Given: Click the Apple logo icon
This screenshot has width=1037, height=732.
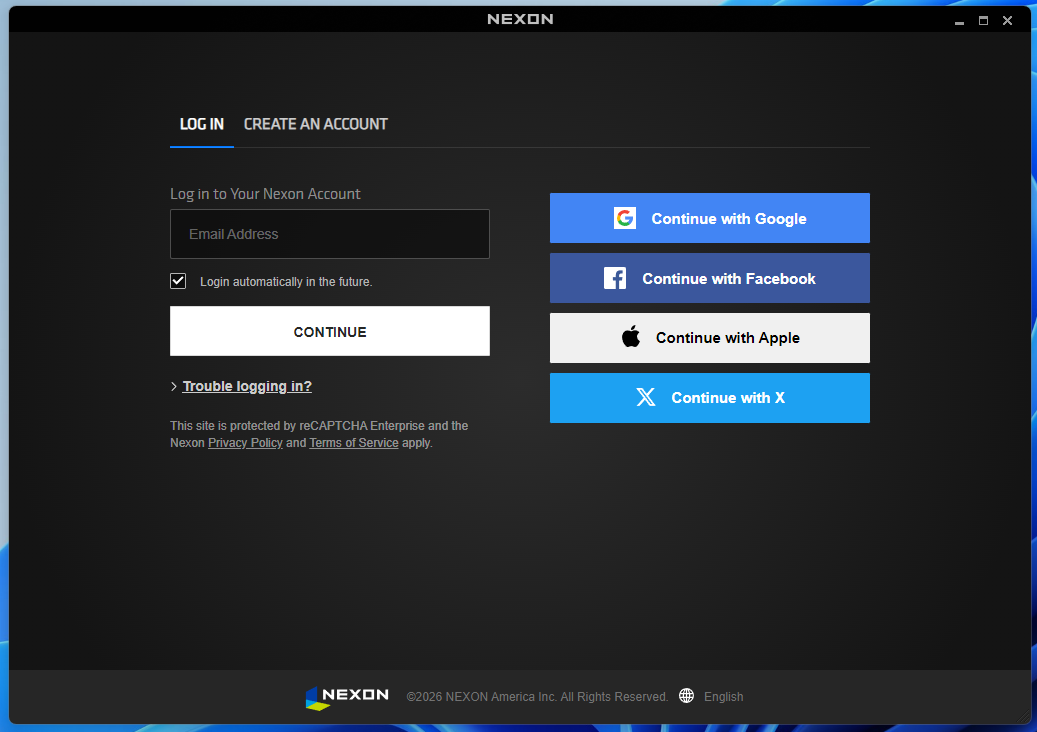Looking at the screenshot, I should coord(631,337).
